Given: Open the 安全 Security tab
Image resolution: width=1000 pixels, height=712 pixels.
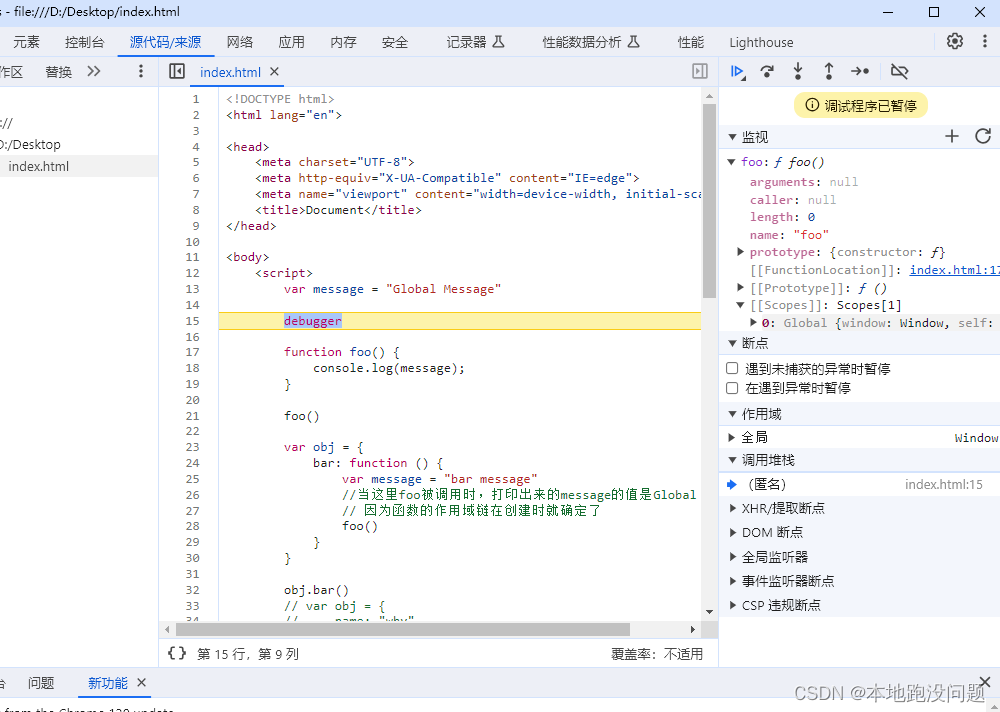Looking at the screenshot, I should tap(395, 42).
